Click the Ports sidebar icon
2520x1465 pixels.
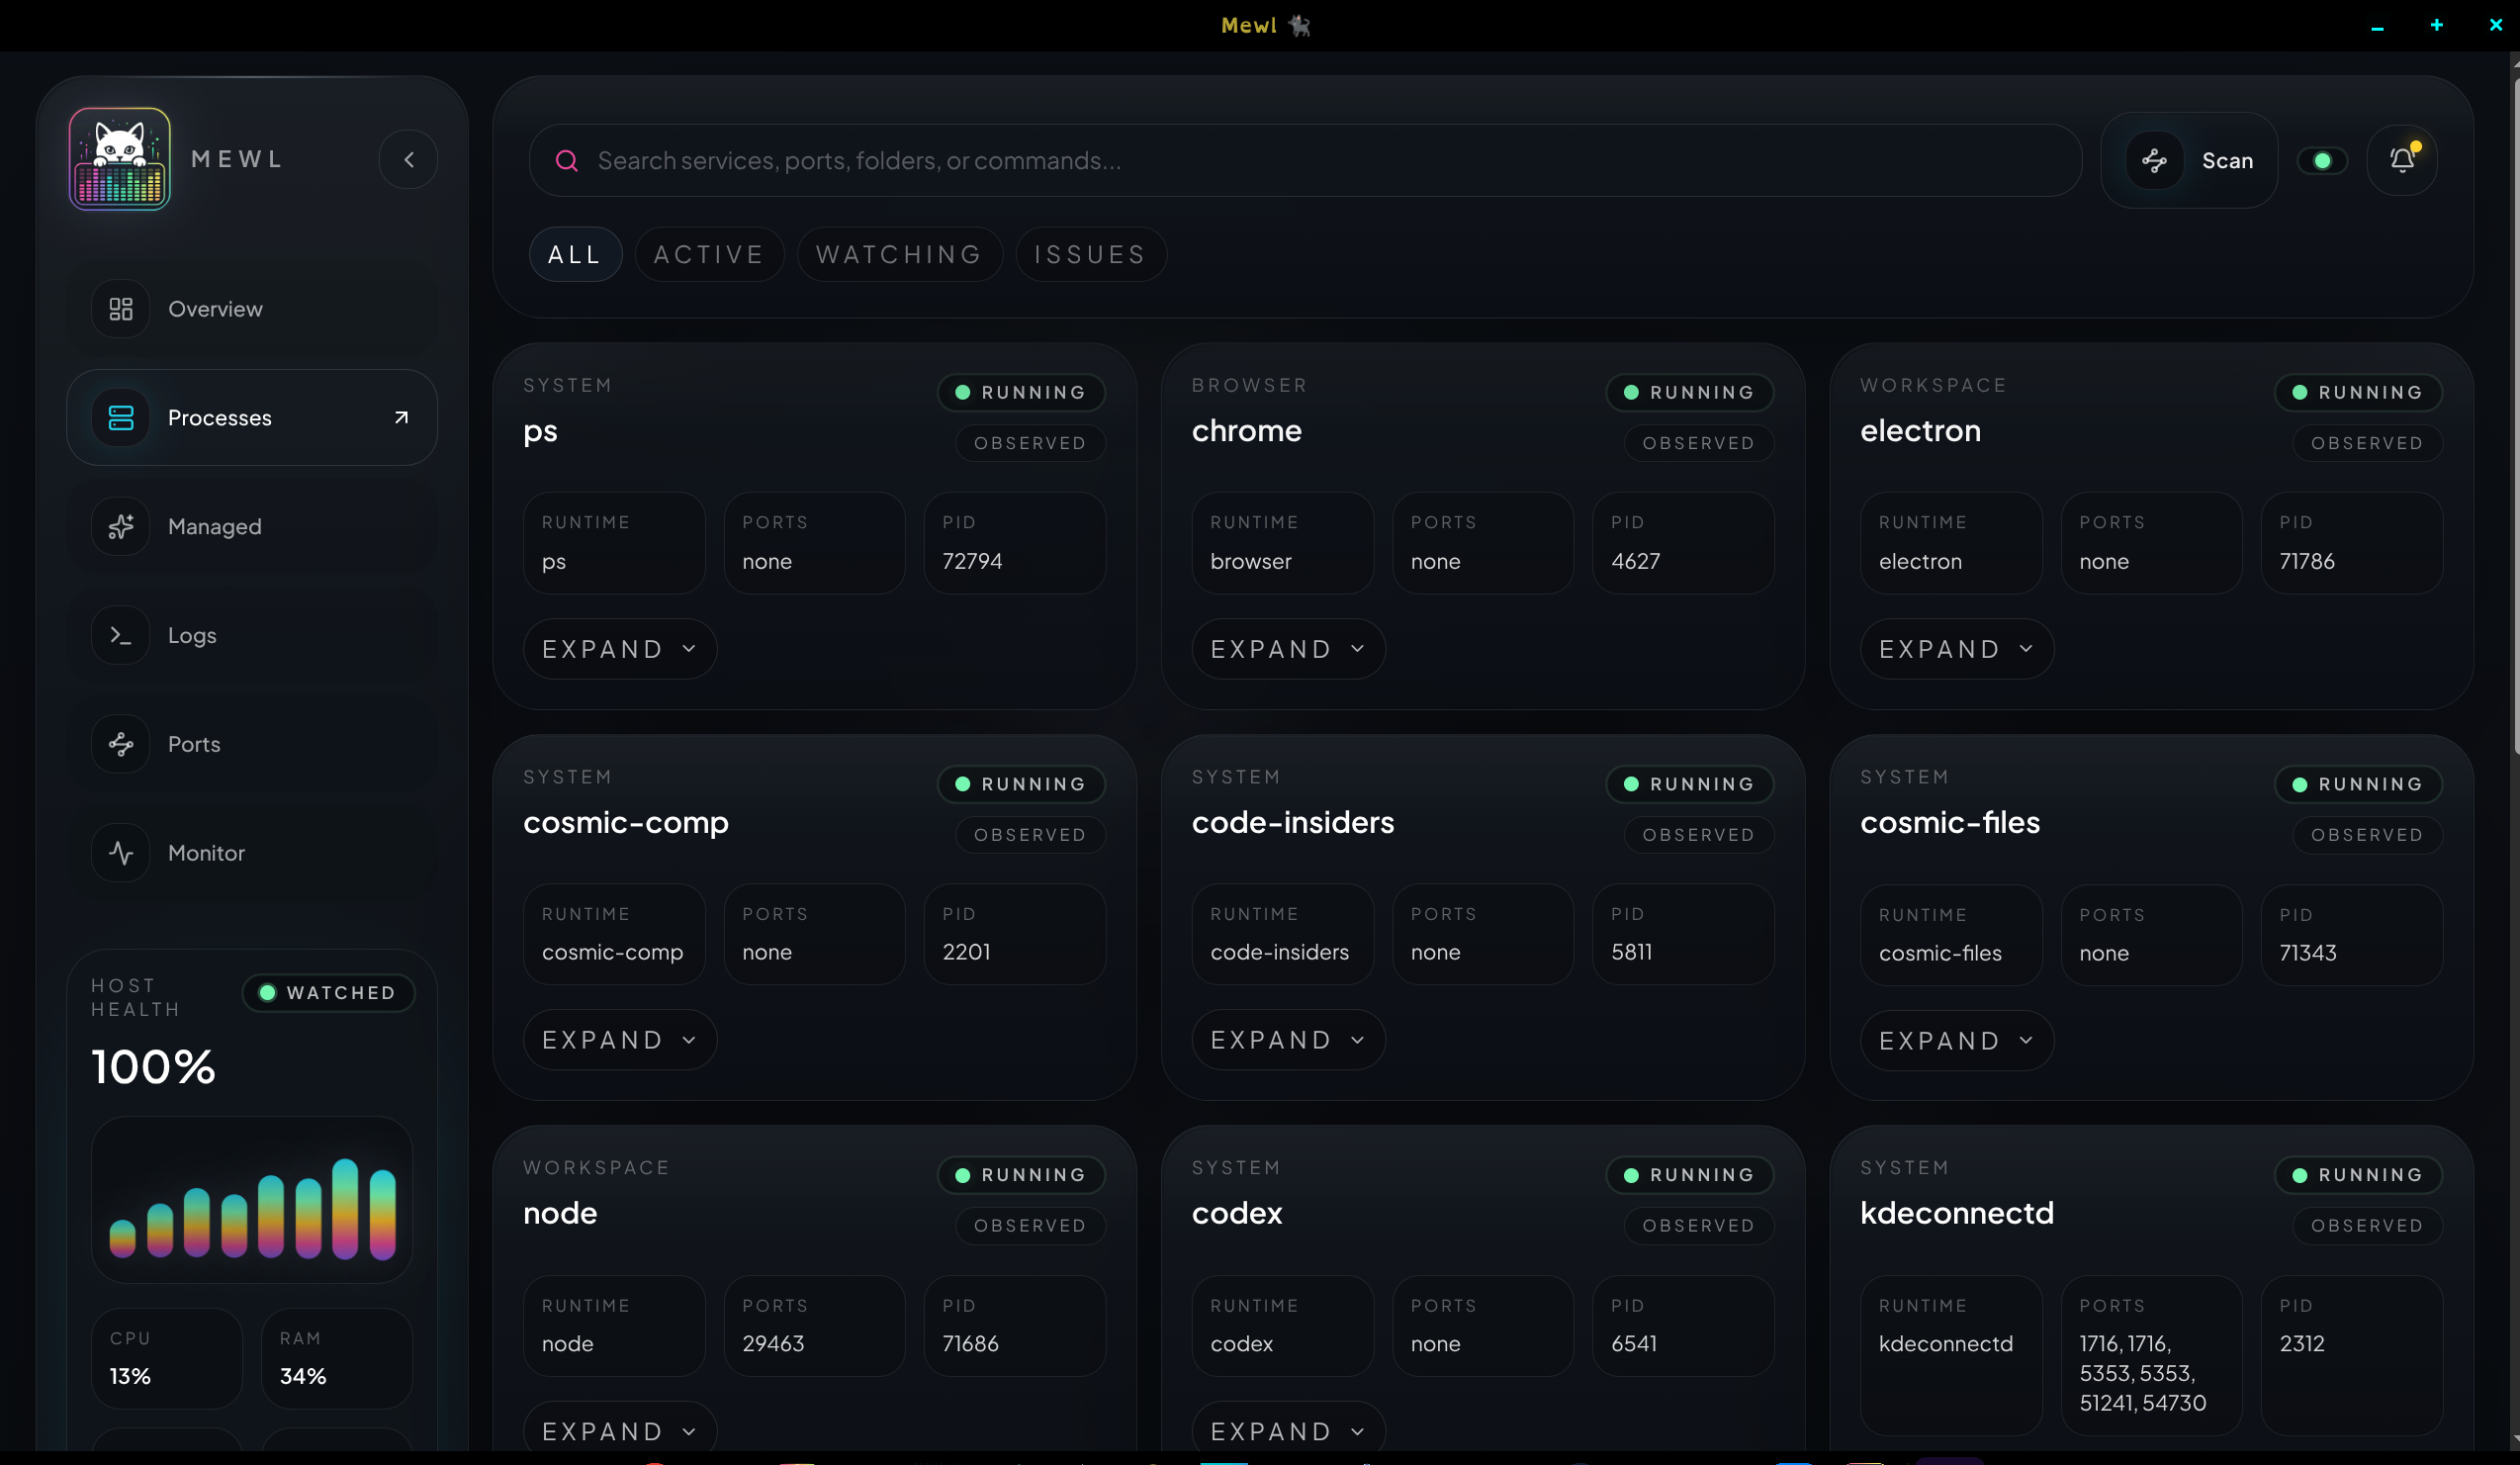coord(121,744)
